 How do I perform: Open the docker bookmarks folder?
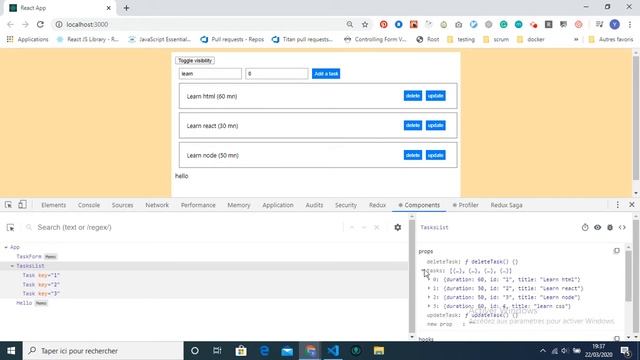531,40
